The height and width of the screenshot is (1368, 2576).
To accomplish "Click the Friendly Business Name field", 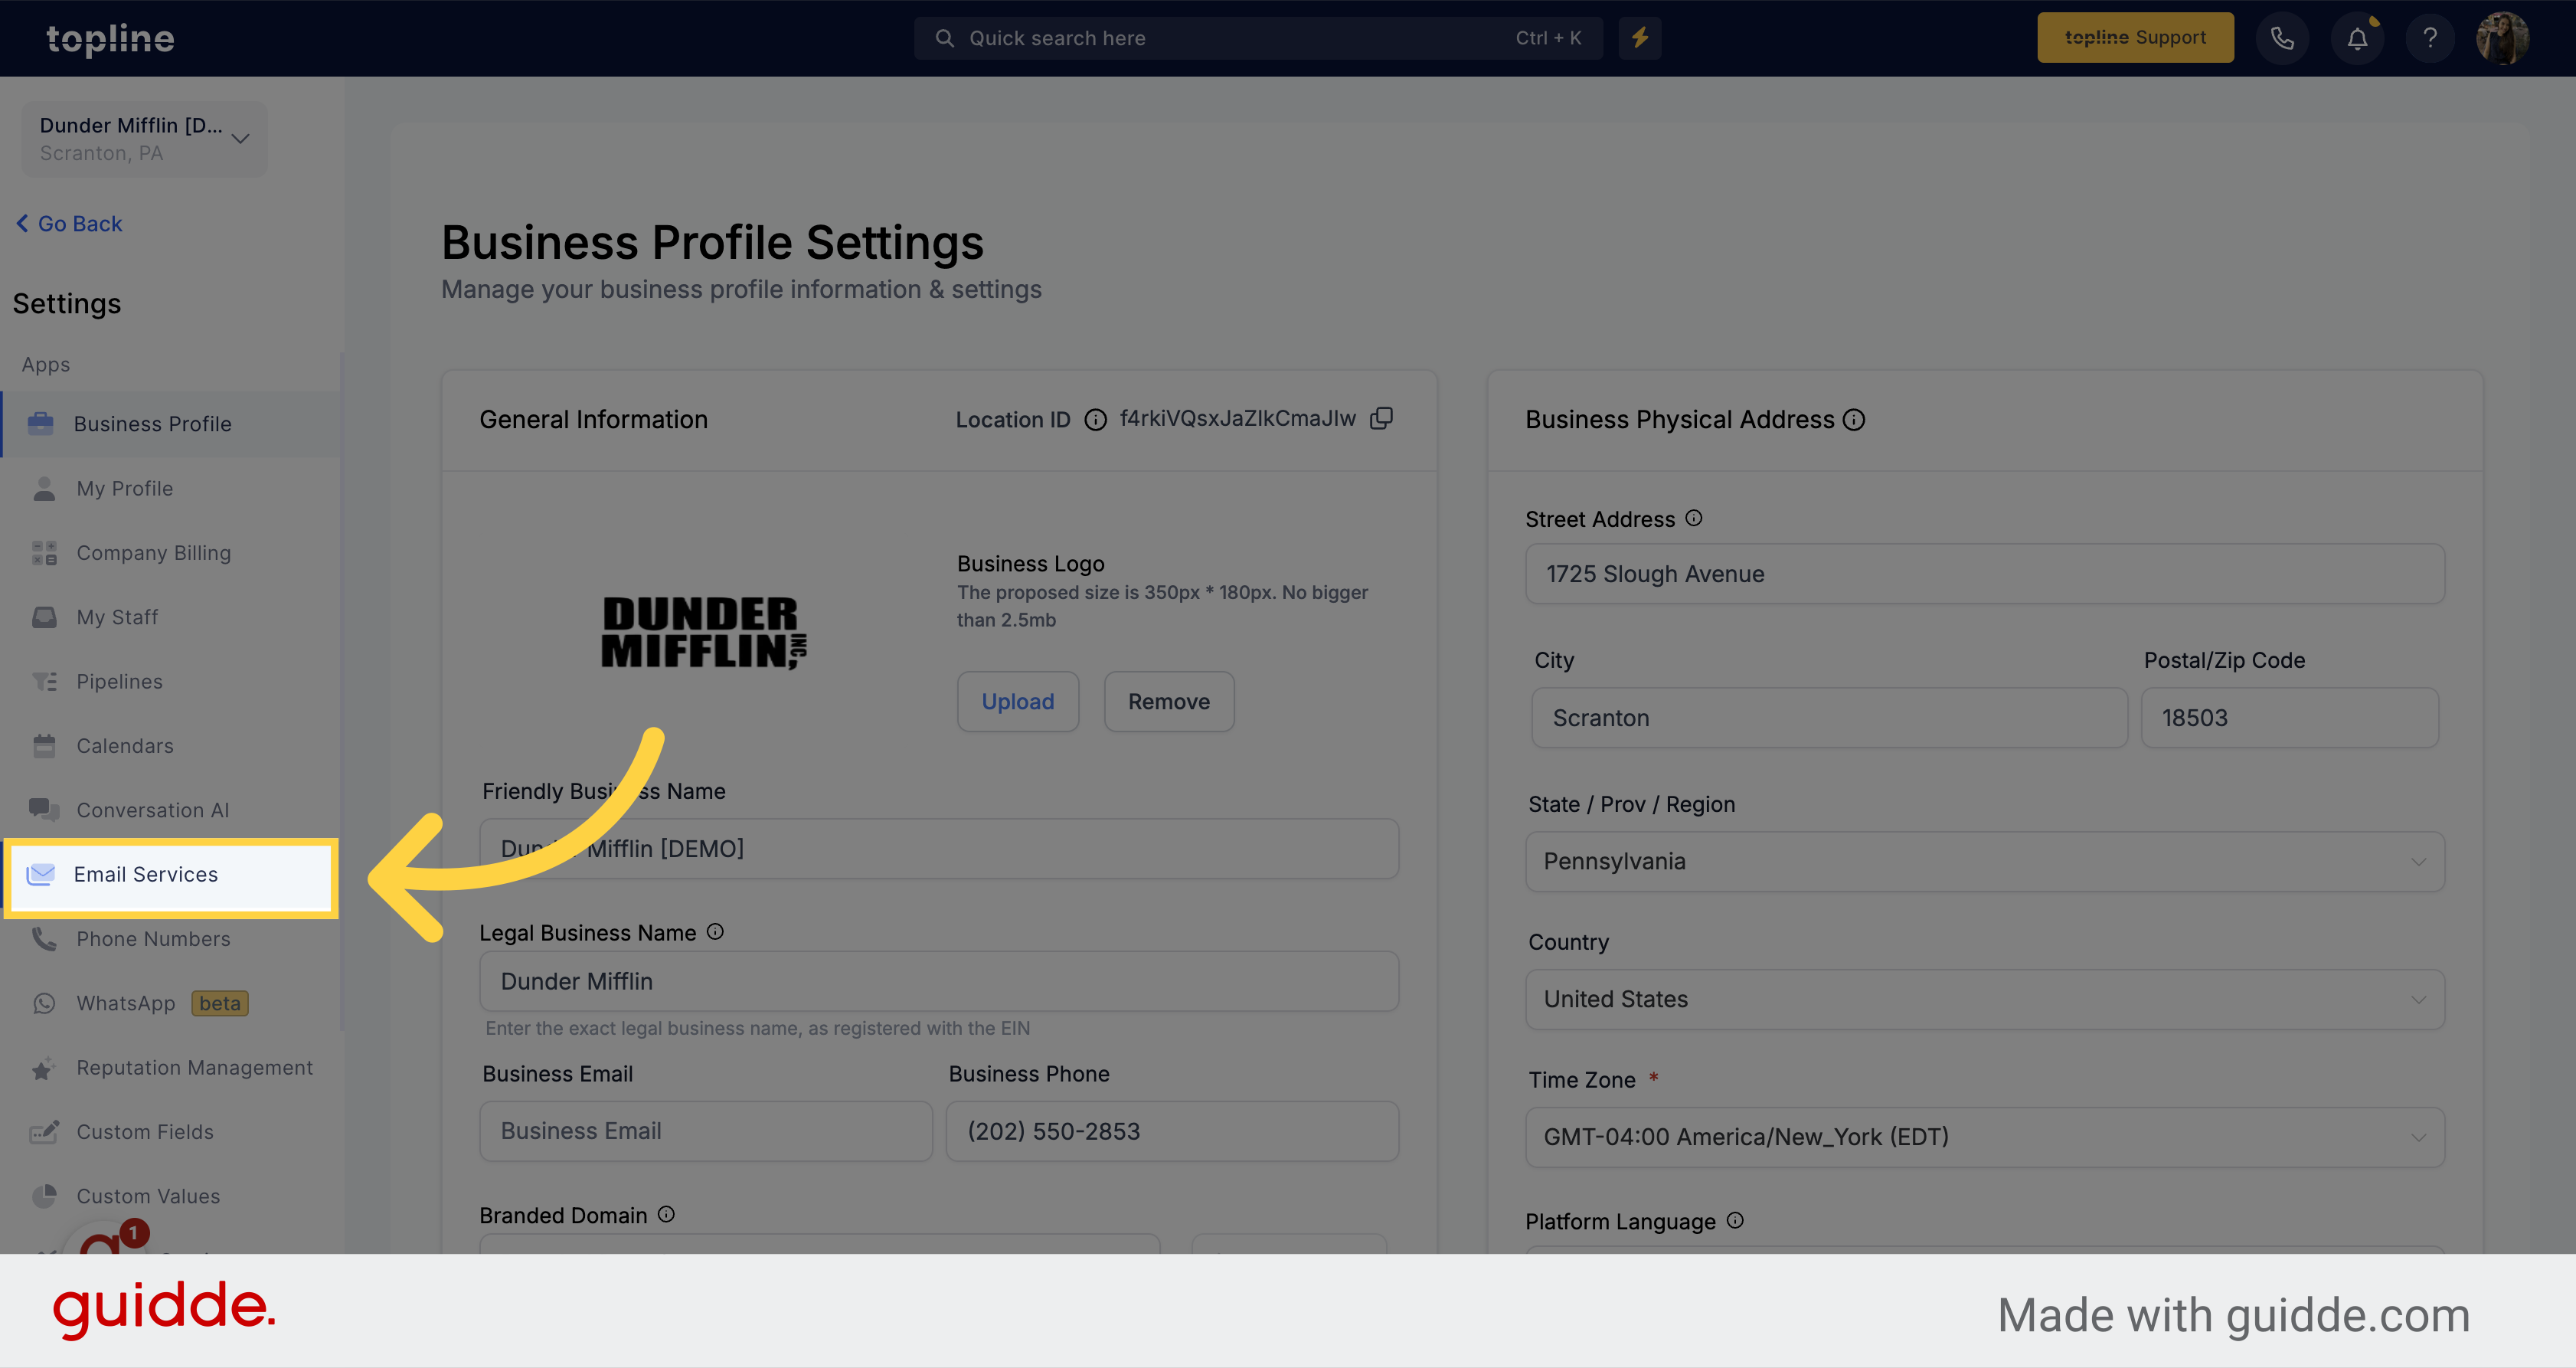I will 938,849.
